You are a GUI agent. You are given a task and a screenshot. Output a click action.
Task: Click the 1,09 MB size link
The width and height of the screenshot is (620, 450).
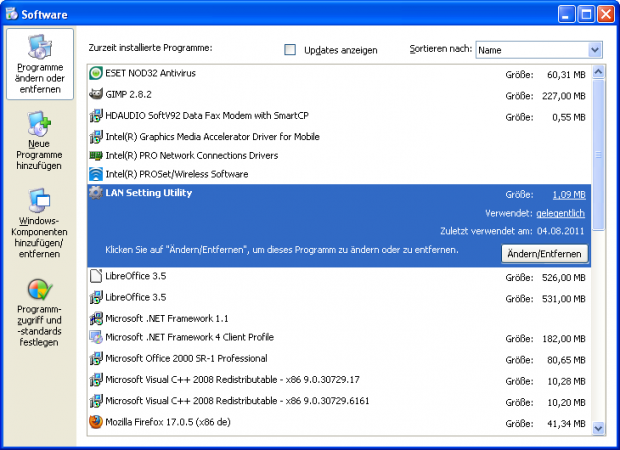tap(566, 195)
